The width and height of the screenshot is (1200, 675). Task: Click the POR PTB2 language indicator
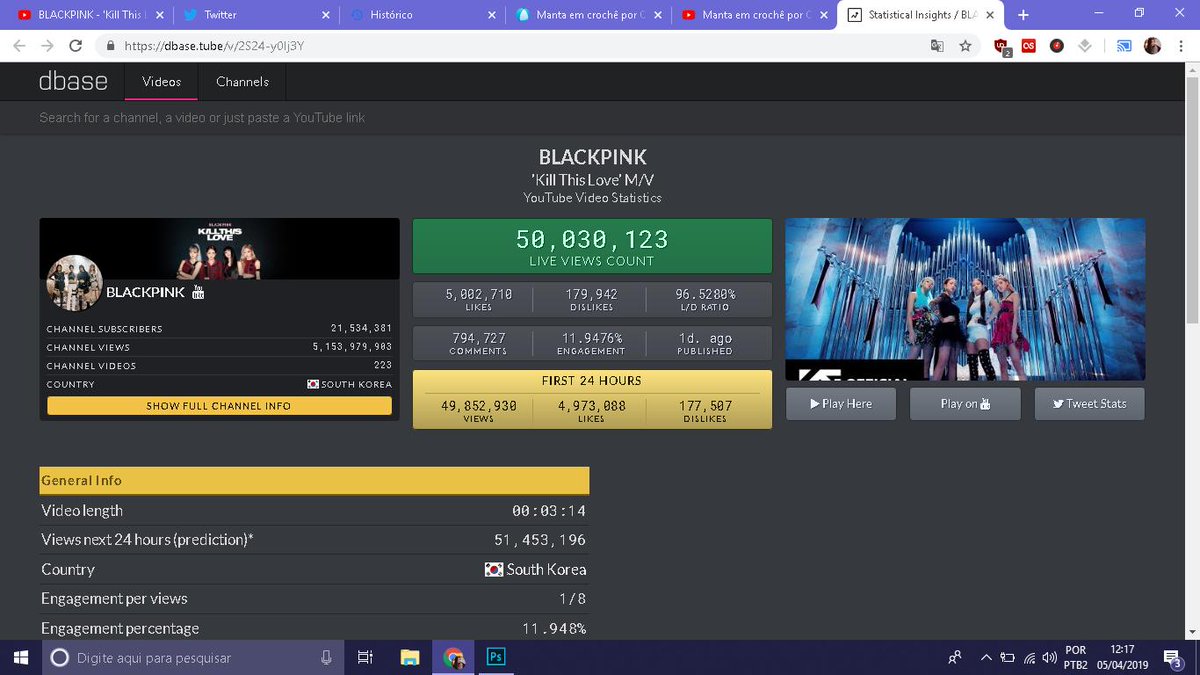click(x=1075, y=657)
